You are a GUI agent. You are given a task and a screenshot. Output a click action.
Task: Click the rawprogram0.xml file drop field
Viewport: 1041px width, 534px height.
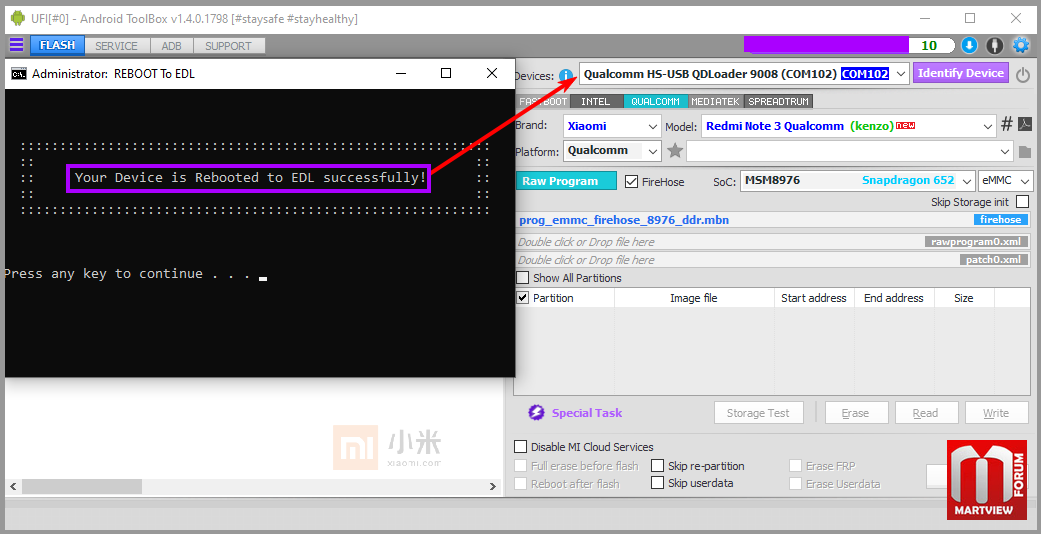(774, 242)
